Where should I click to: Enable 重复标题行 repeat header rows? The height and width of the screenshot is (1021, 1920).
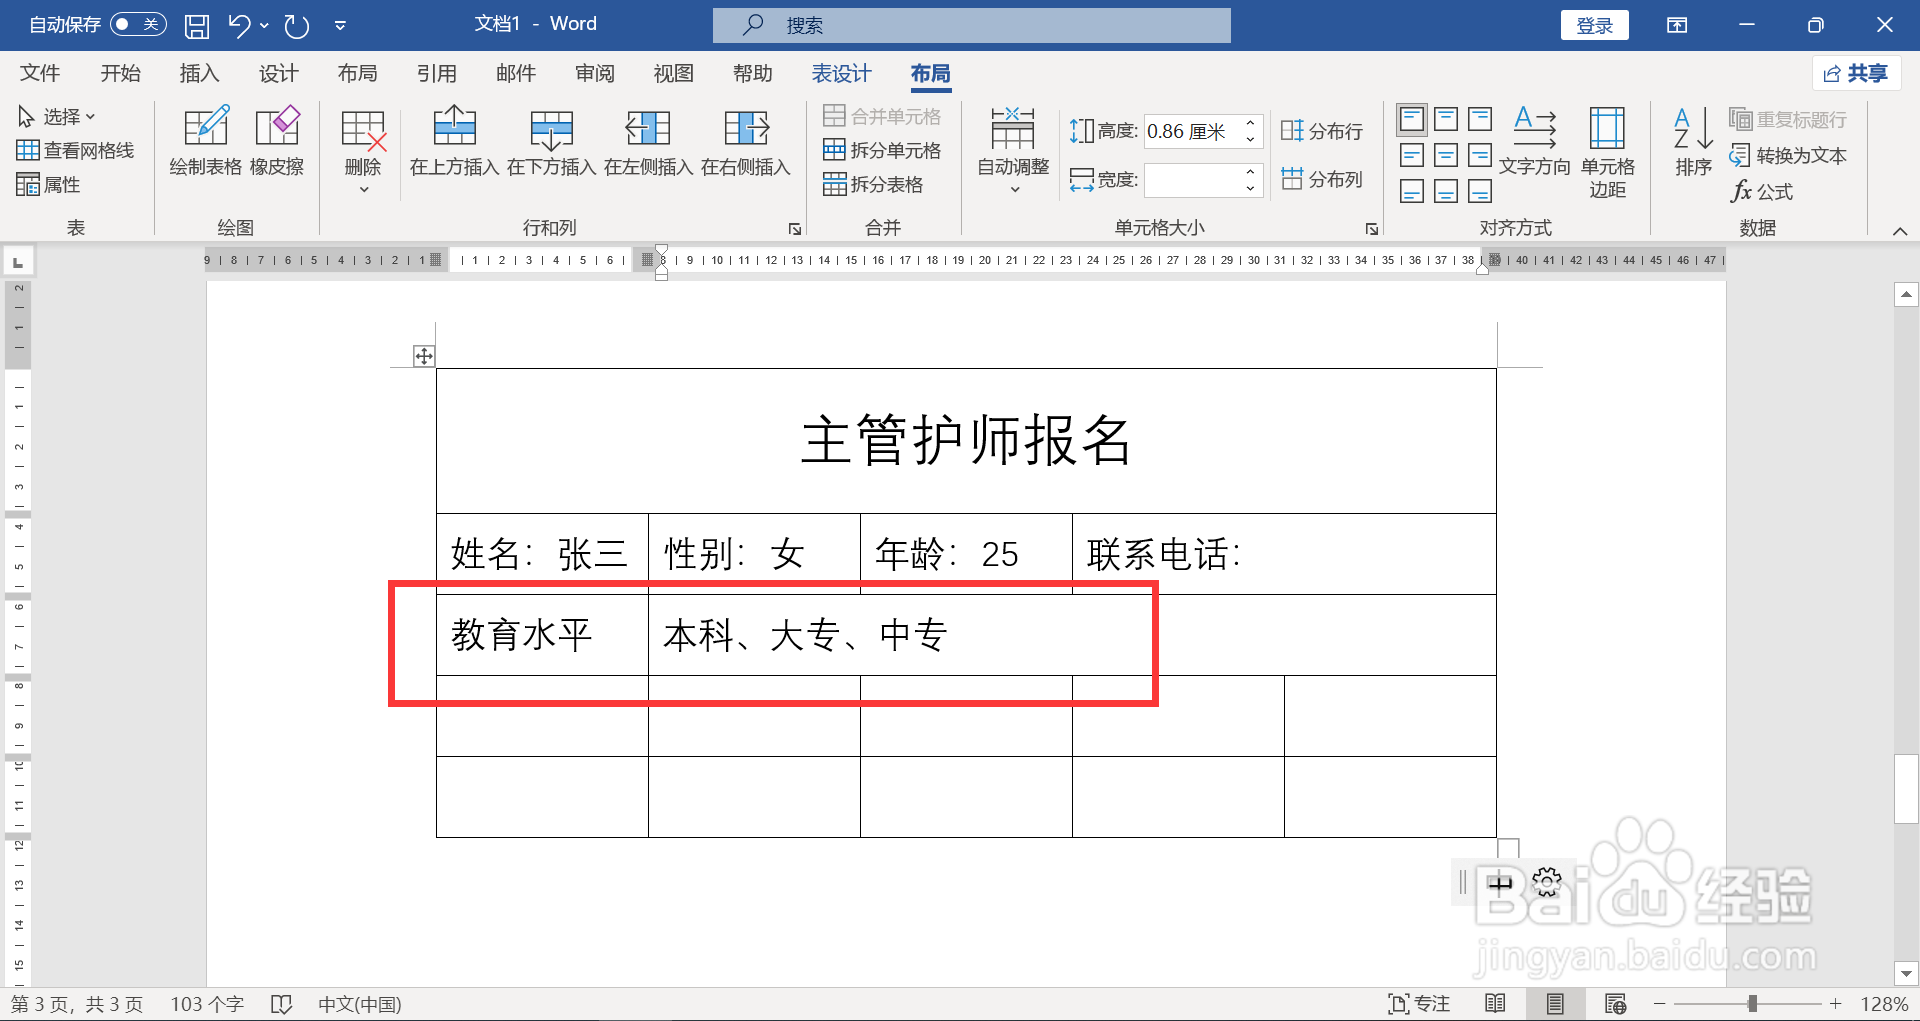tap(1789, 119)
